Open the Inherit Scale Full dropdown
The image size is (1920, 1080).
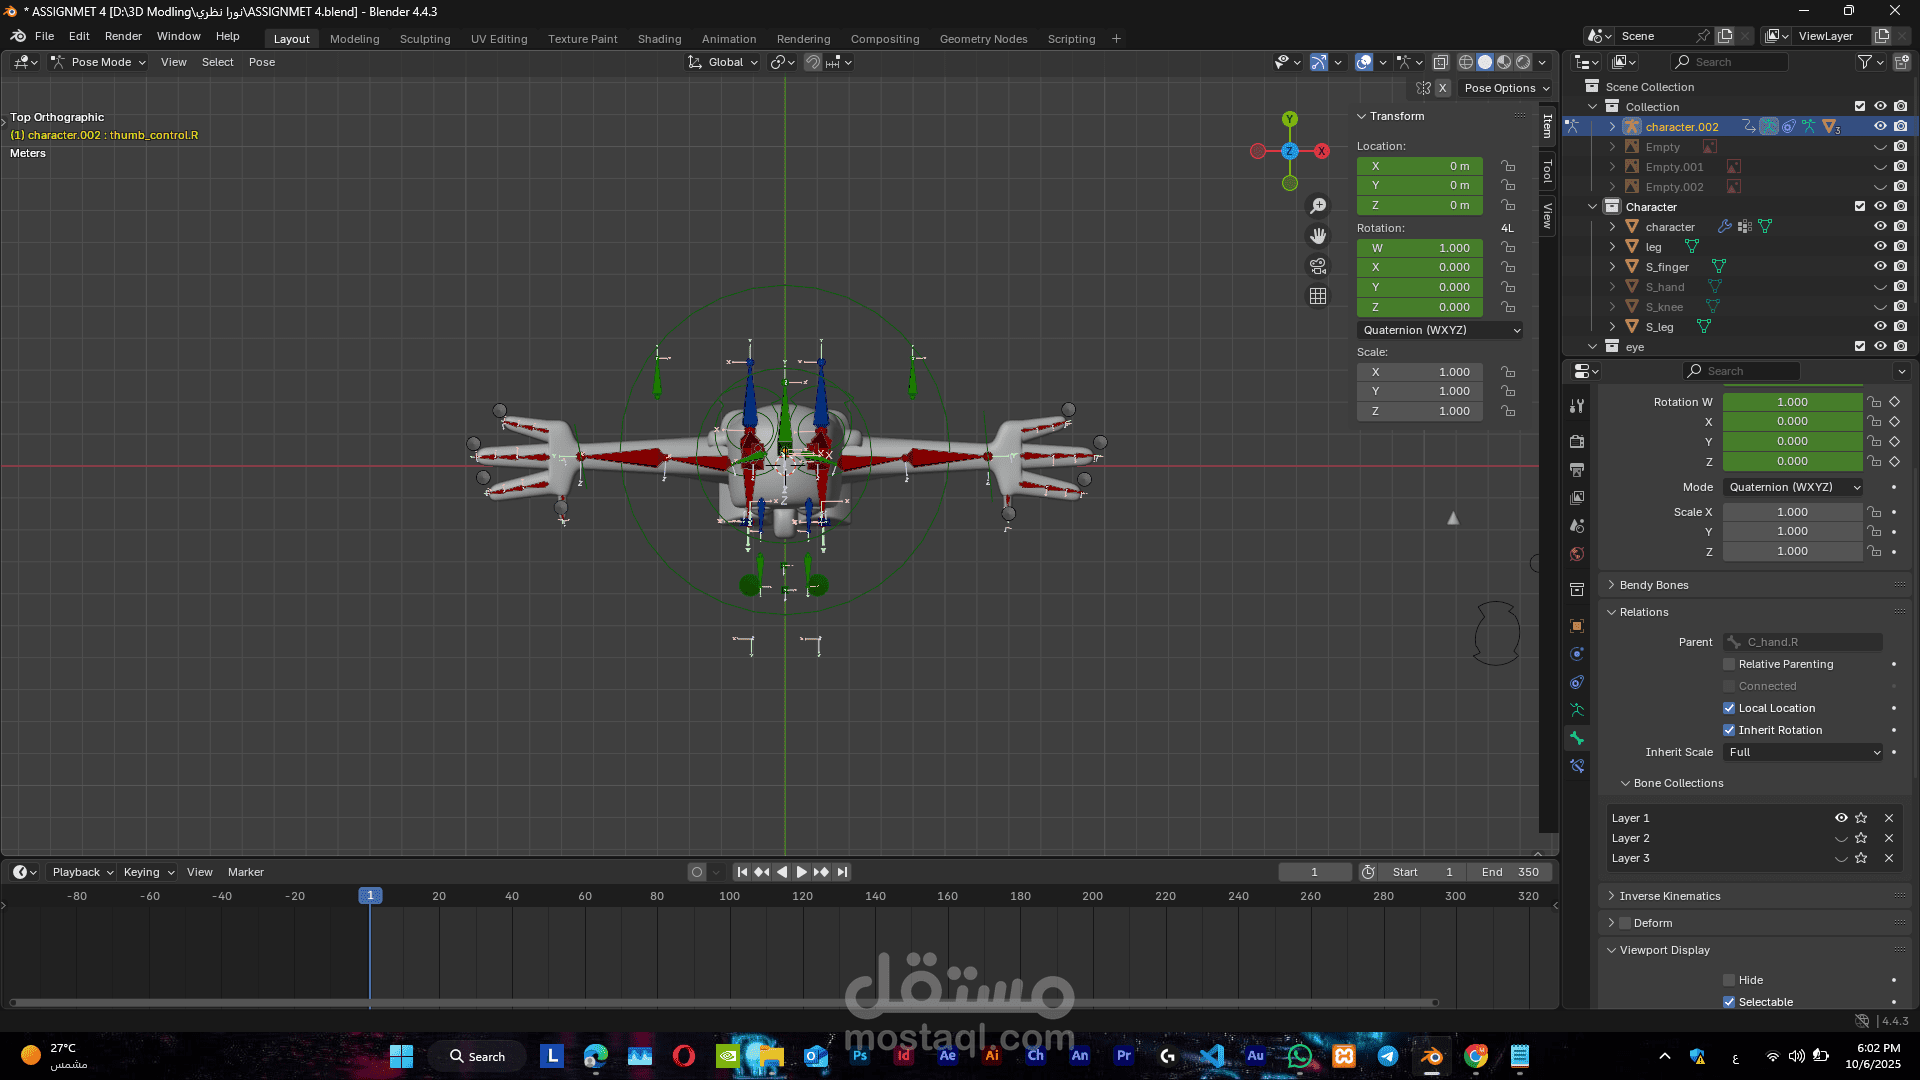click(x=1804, y=752)
